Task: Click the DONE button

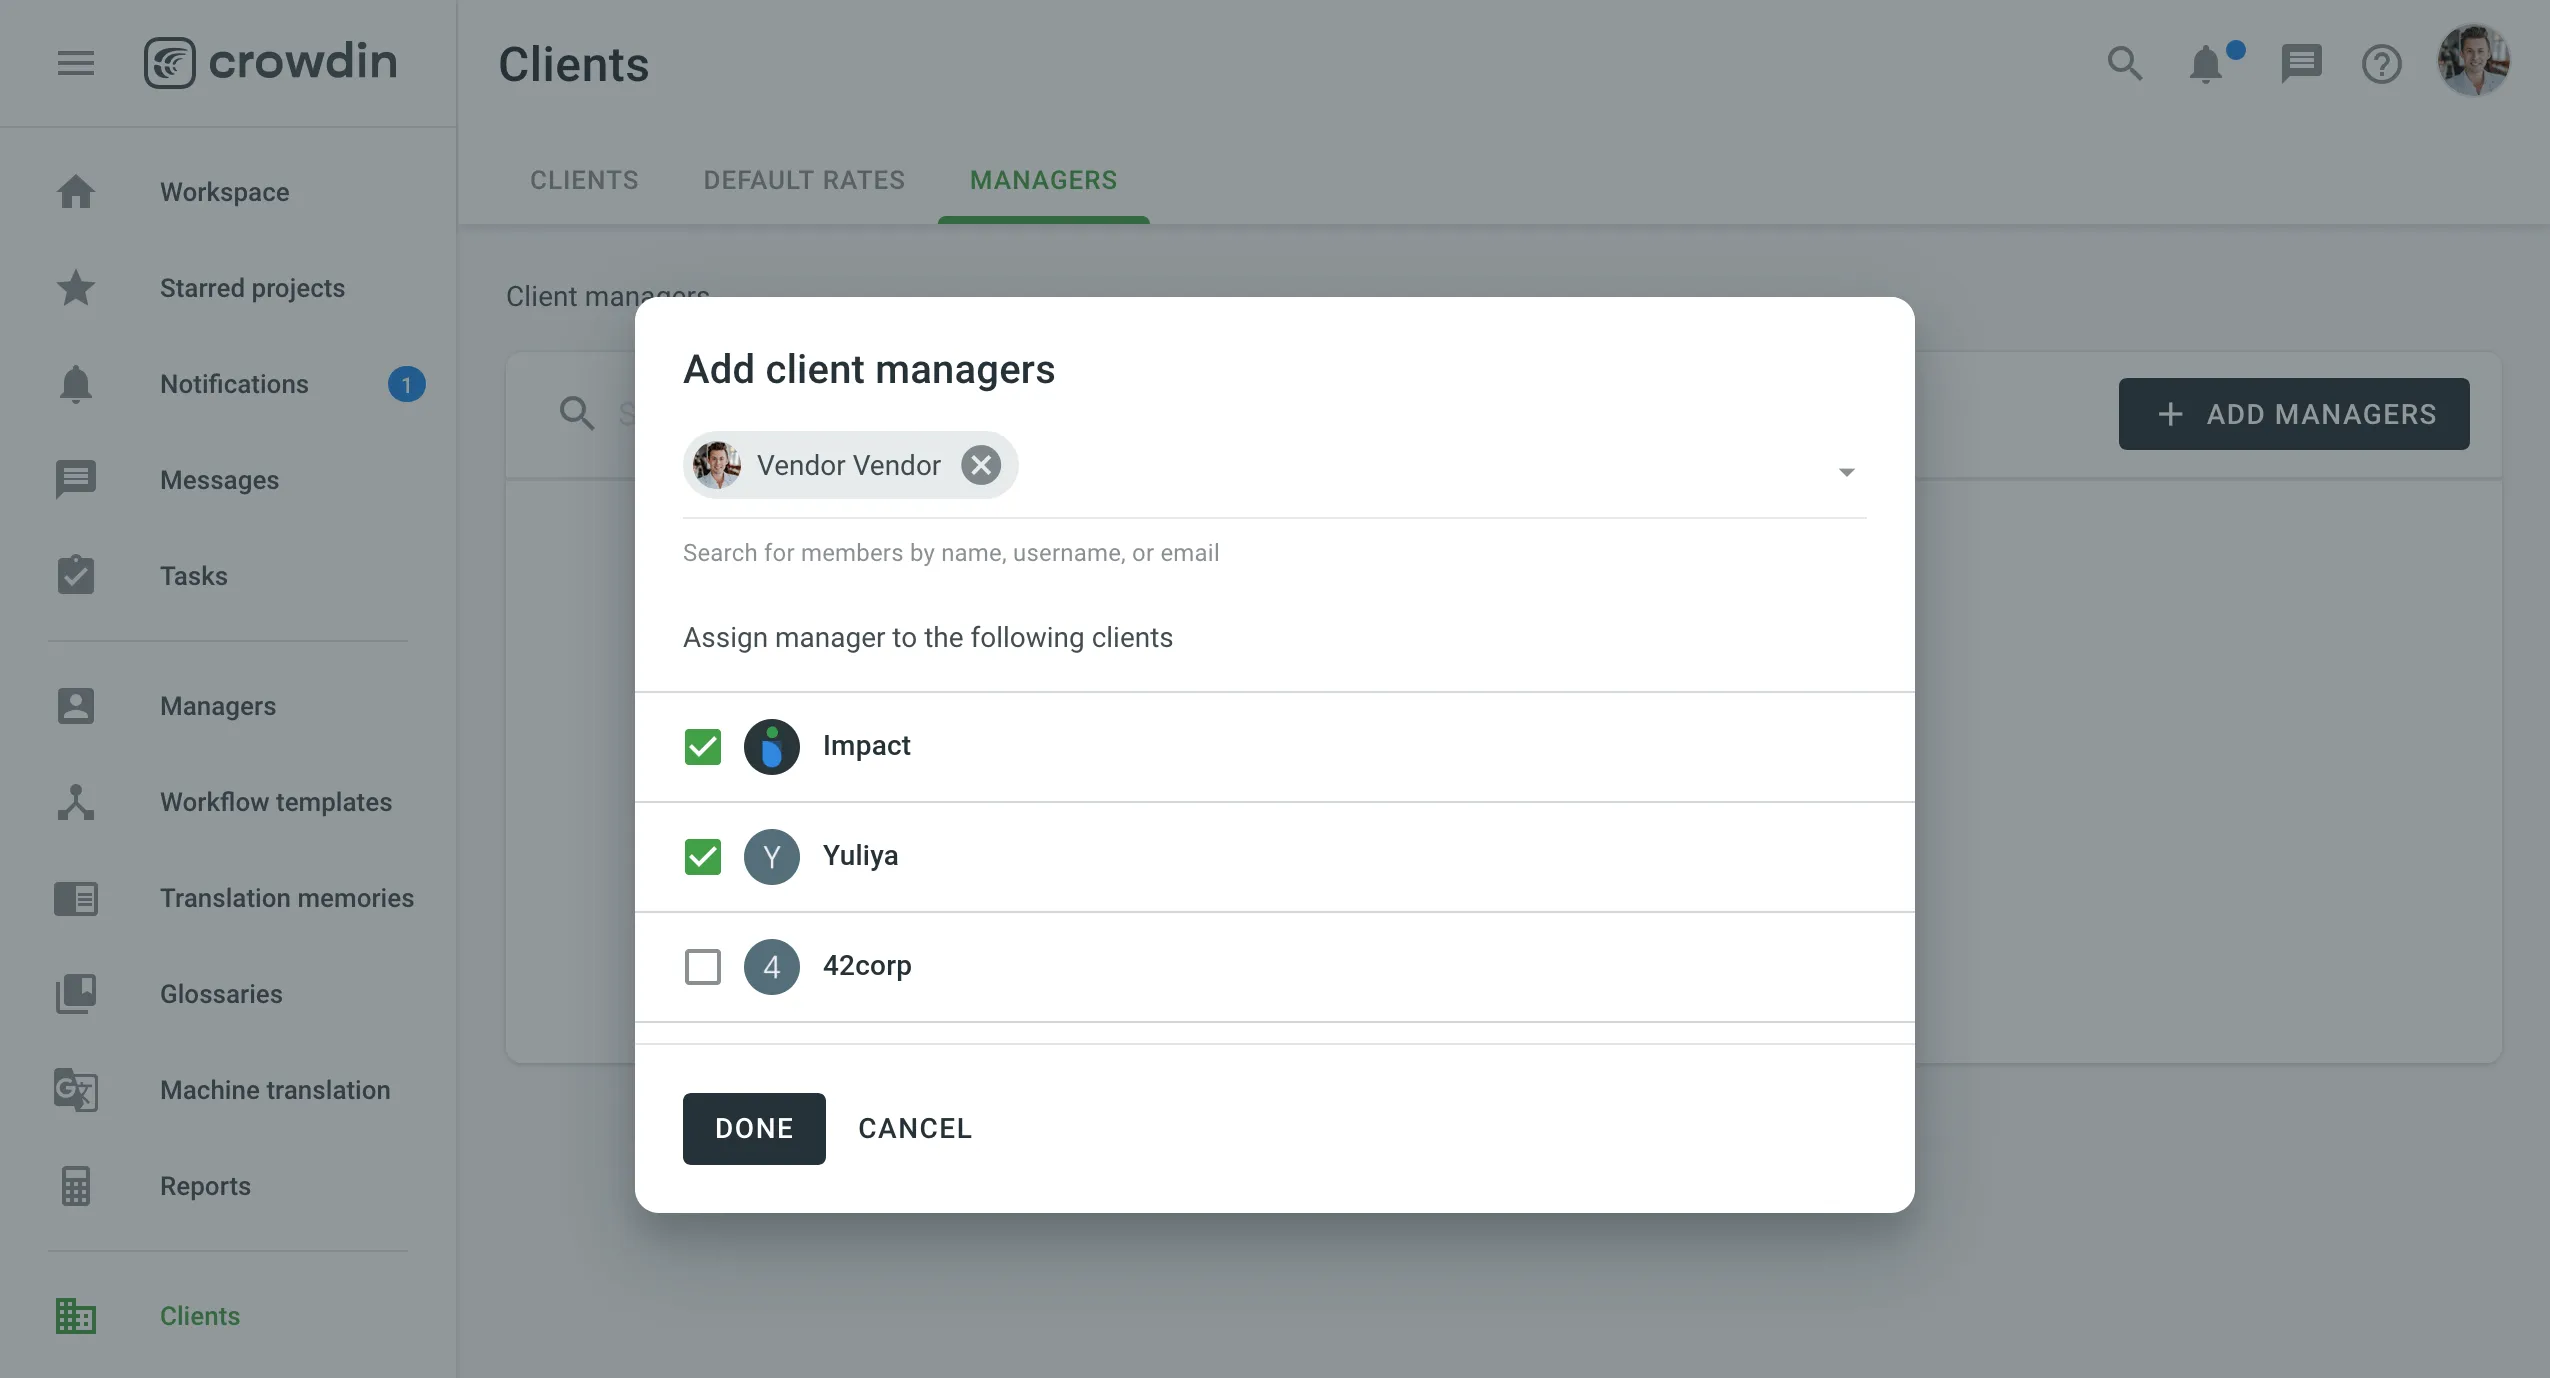Action: click(x=753, y=1128)
